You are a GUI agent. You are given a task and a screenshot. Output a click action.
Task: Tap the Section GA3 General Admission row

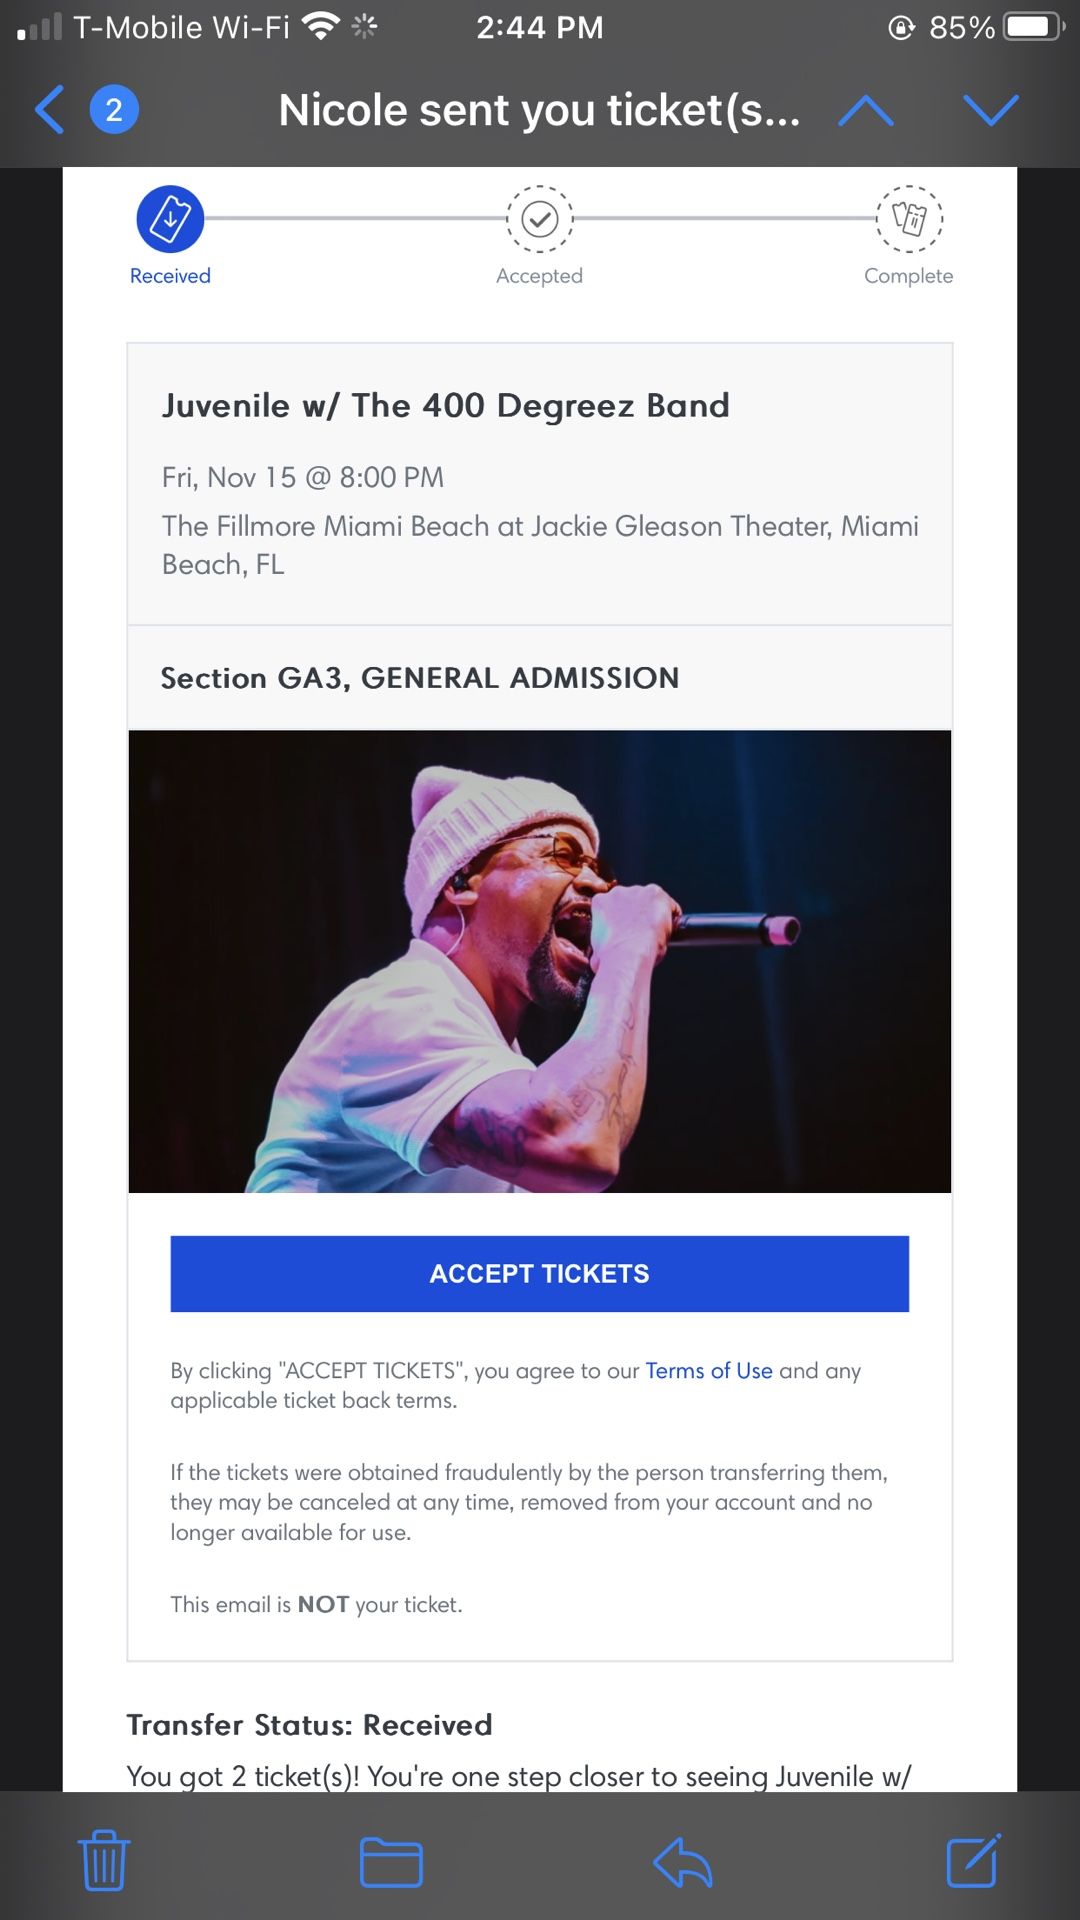point(420,678)
